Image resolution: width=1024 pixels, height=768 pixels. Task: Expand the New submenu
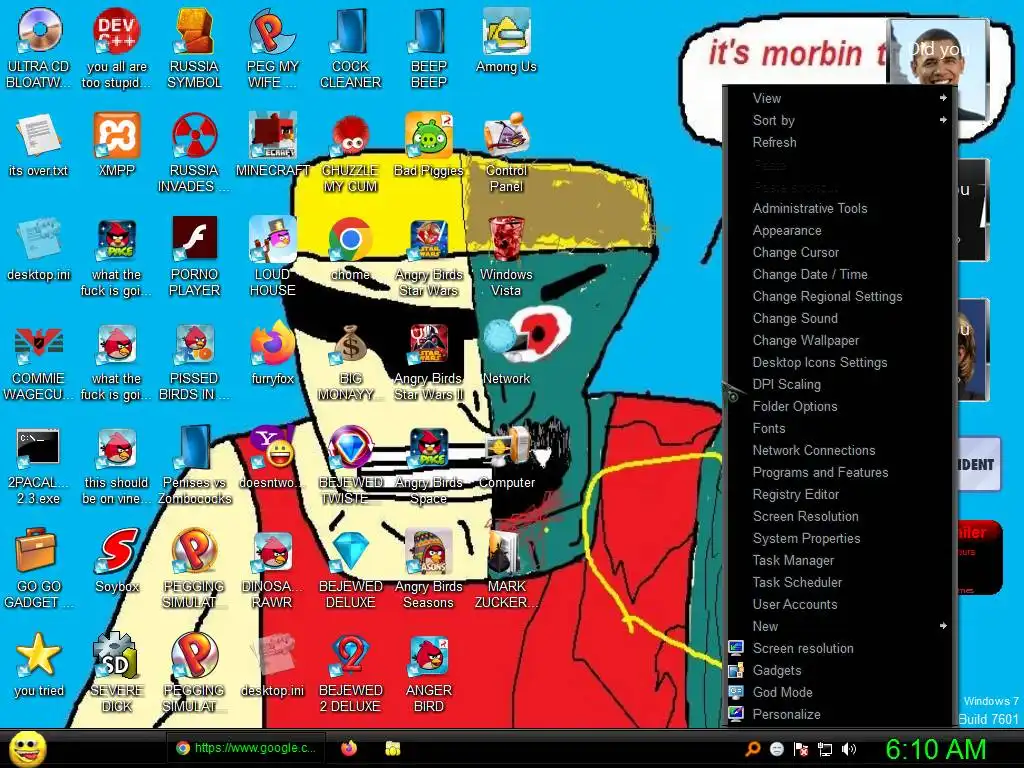(x=842, y=626)
